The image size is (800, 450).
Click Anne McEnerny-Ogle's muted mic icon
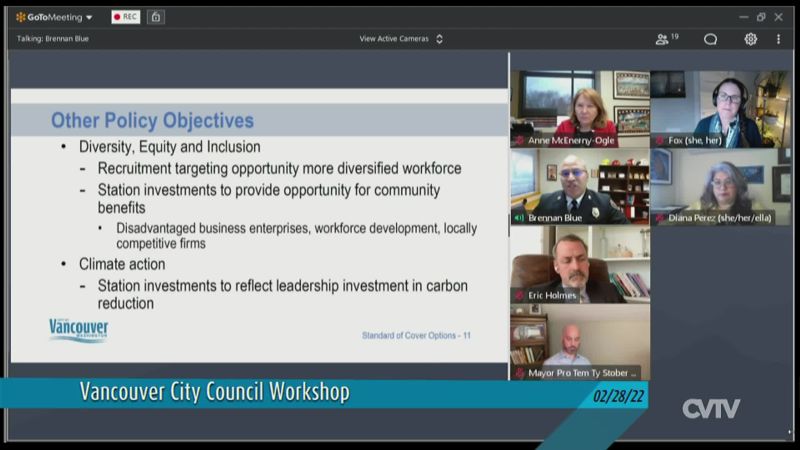(520, 141)
